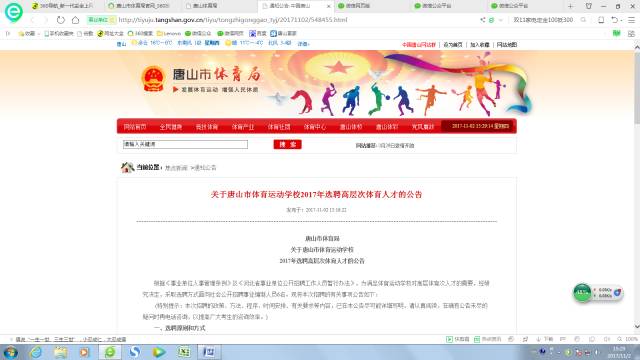Open a new tab with the plus button

click(571, 6)
